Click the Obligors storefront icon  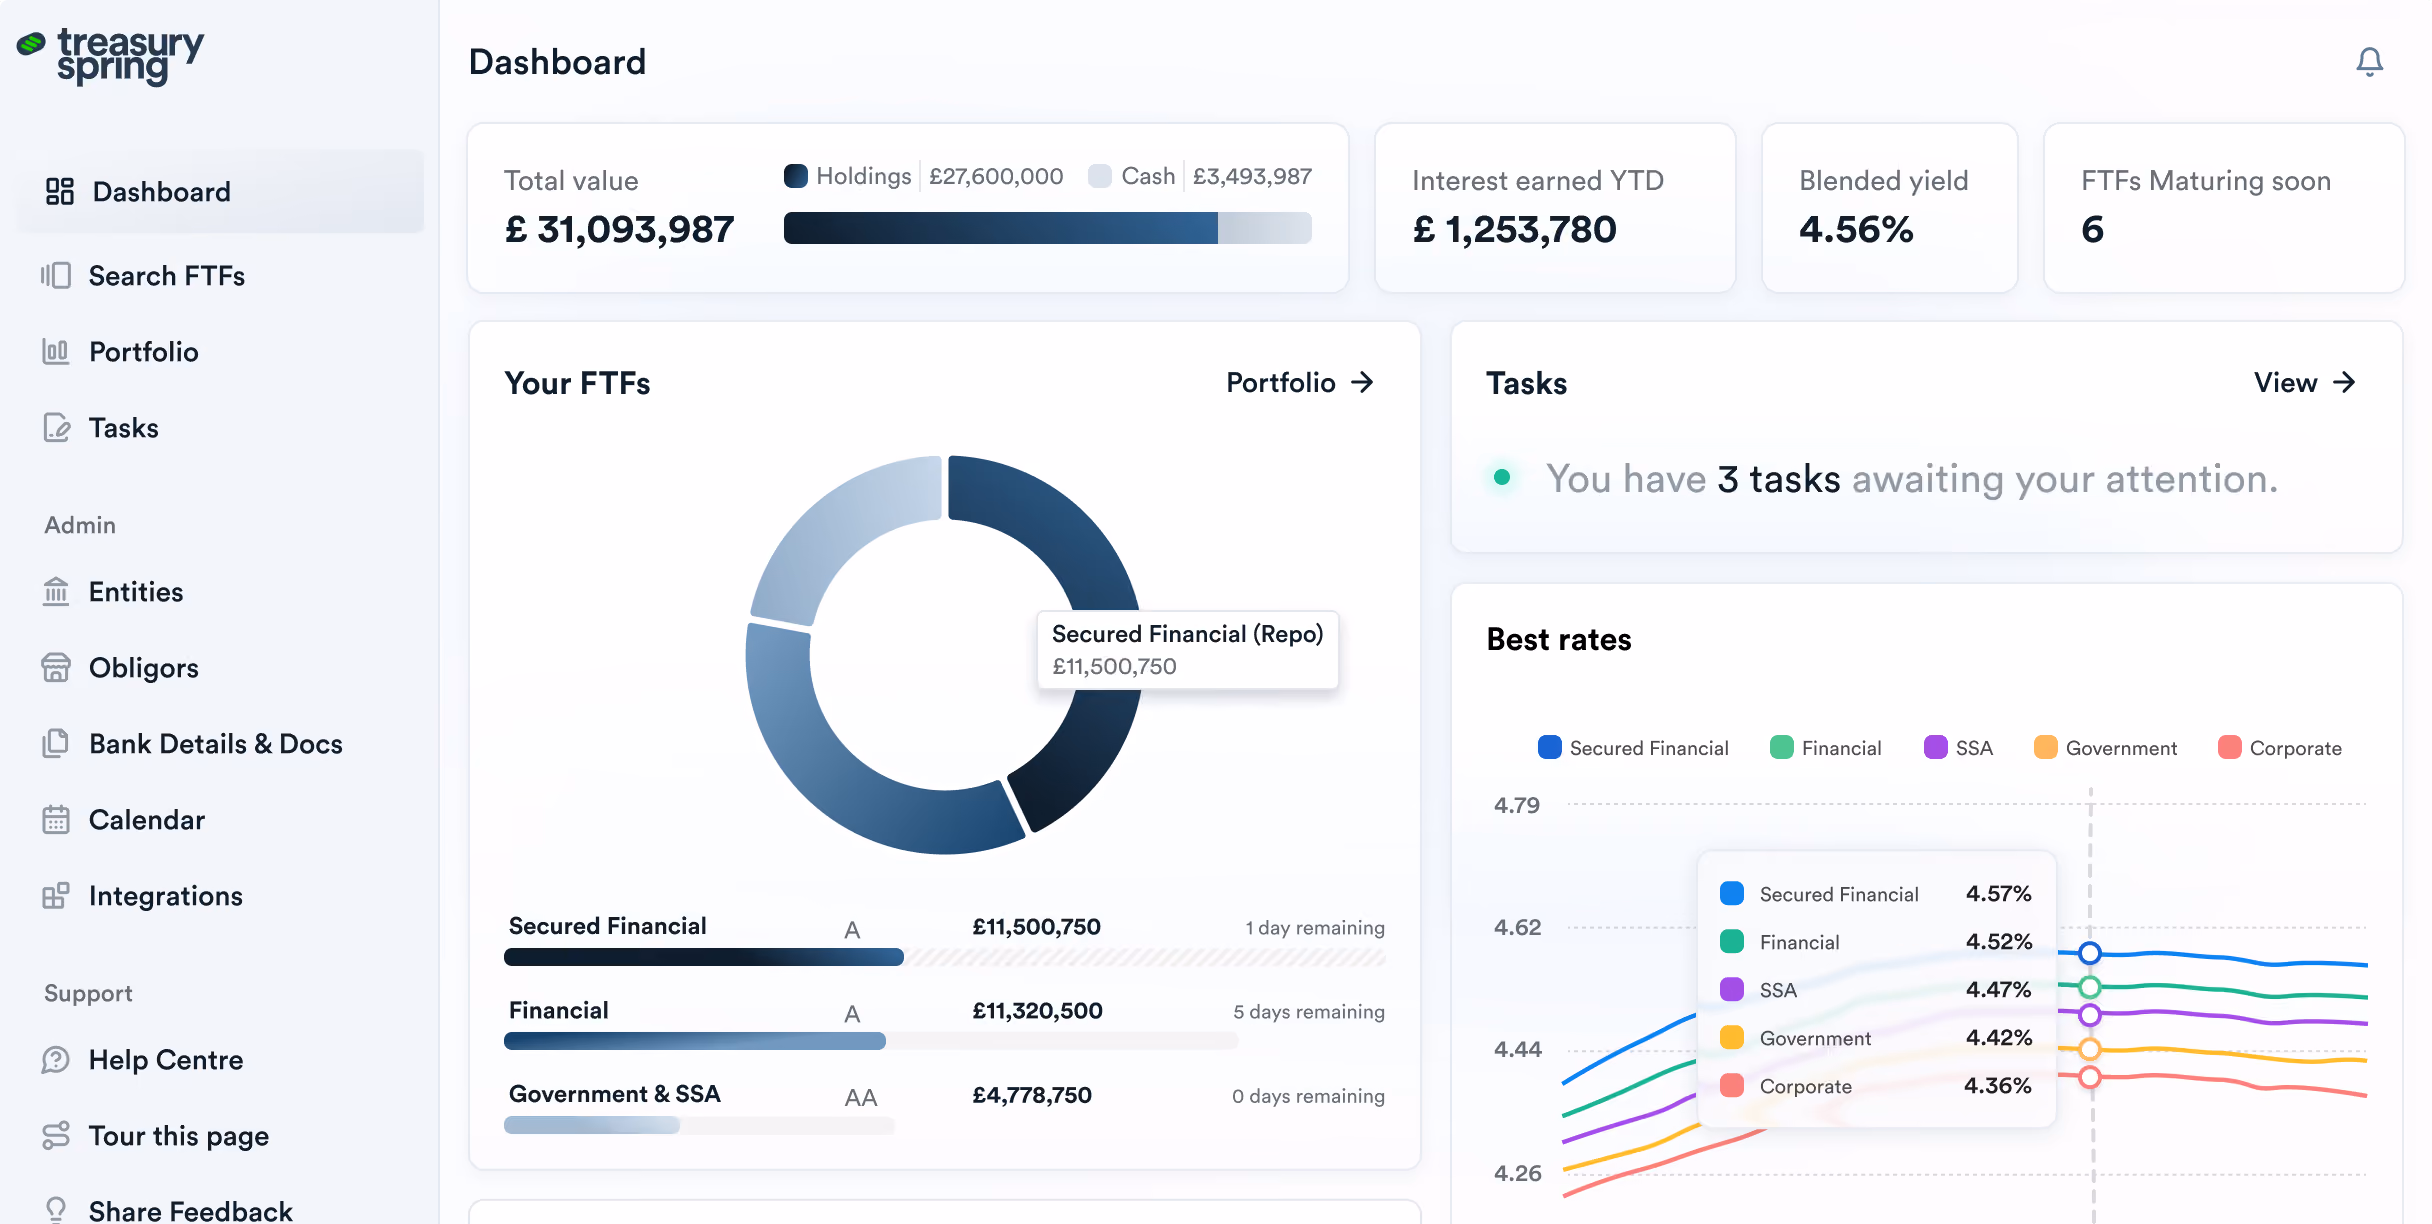tap(56, 667)
